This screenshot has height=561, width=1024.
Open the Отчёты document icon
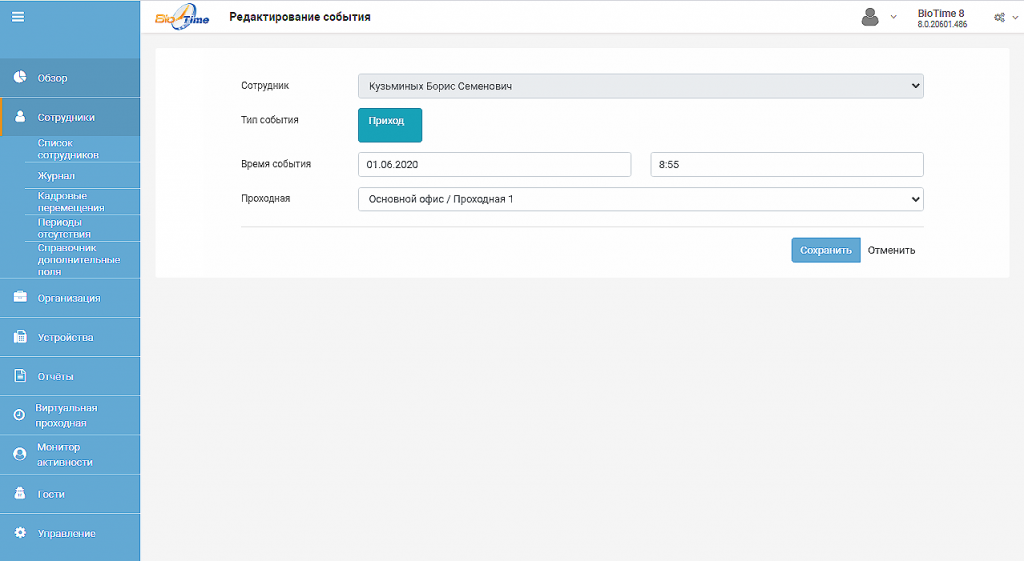[20, 376]
